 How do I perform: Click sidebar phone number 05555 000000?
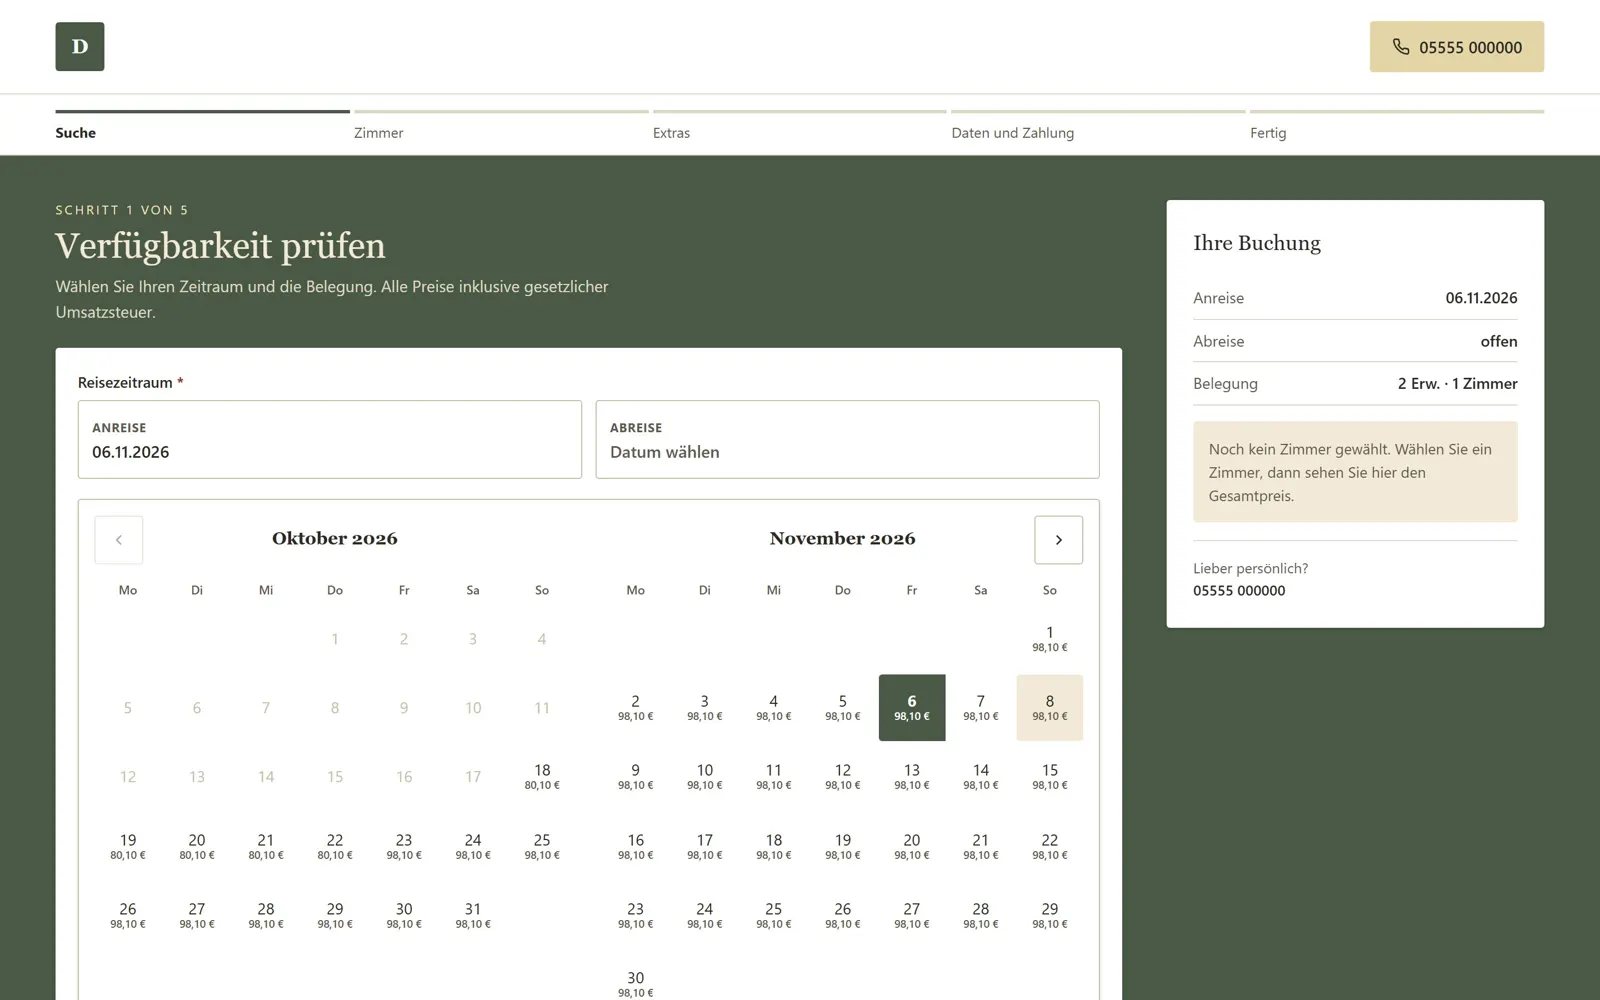[x=1239, y=591]
